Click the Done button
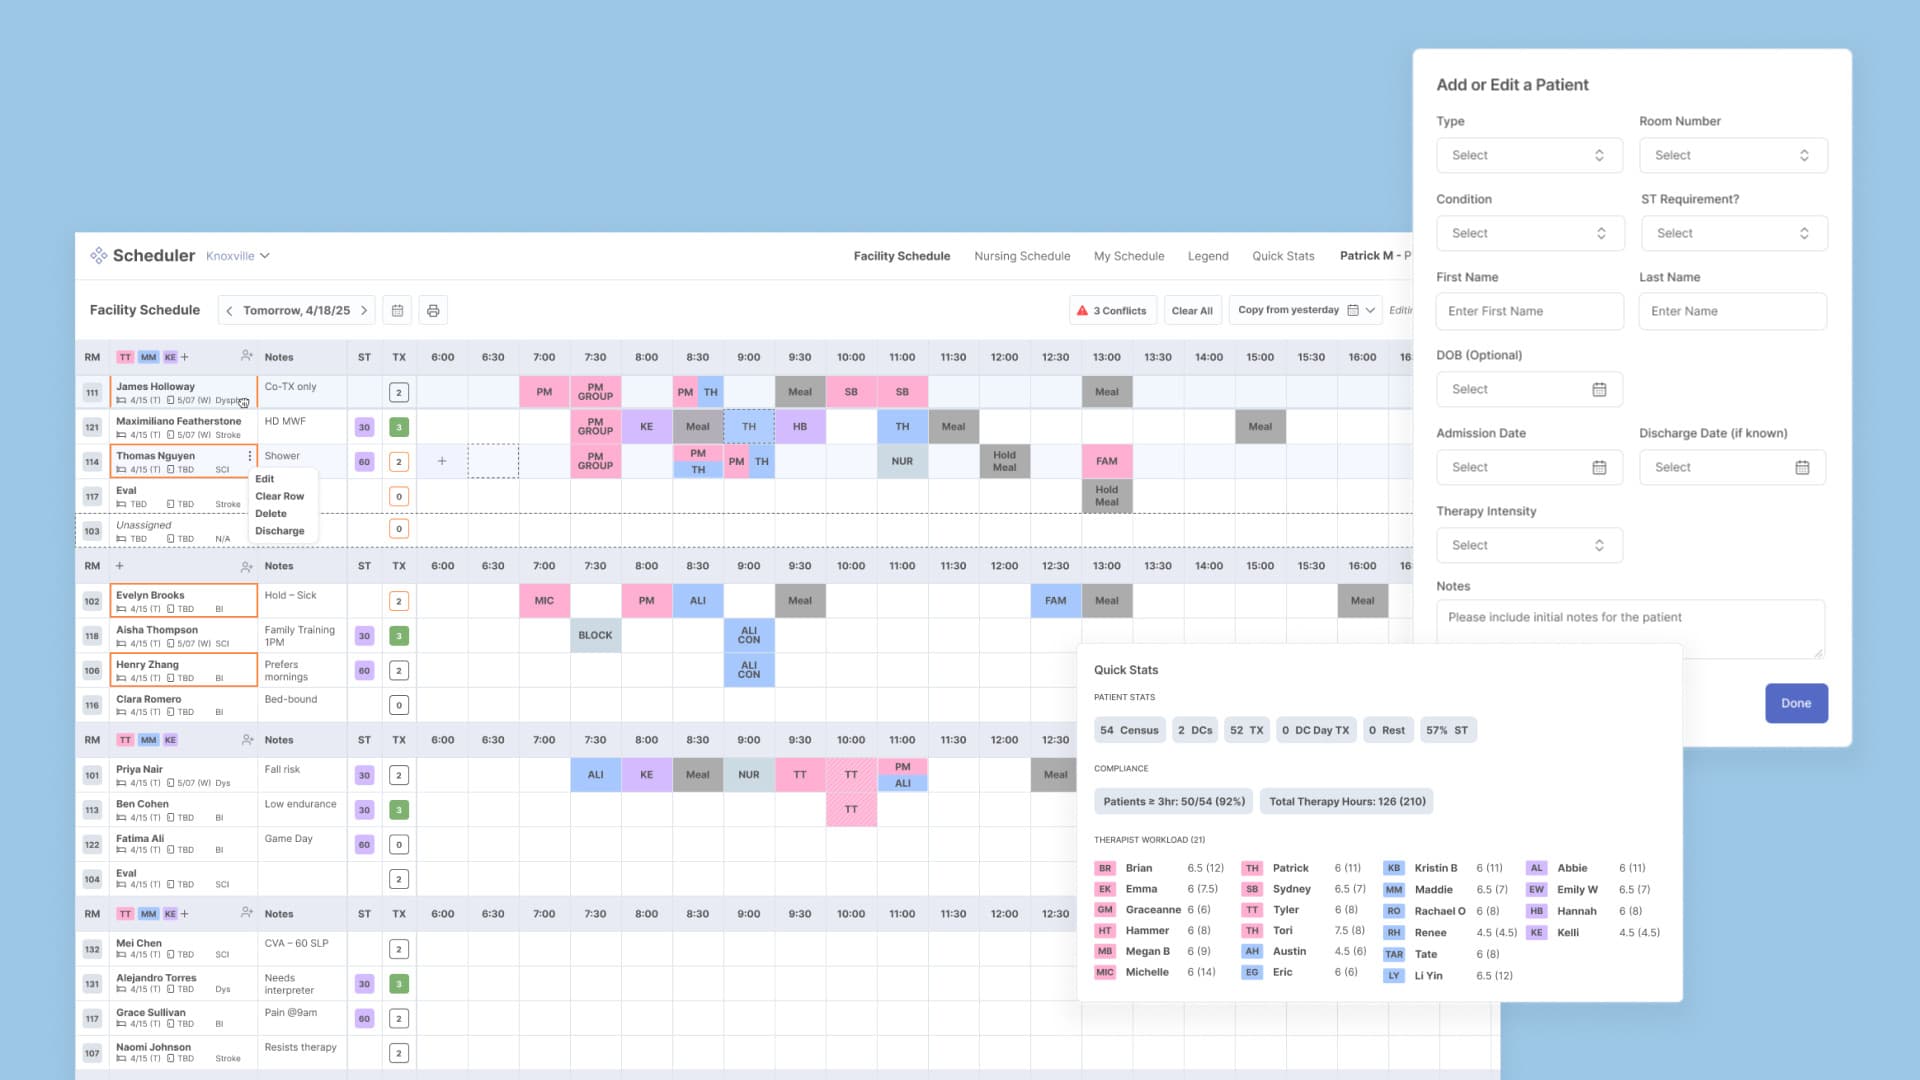This screenshot has width=1920, height=1080. point(1796,703)
